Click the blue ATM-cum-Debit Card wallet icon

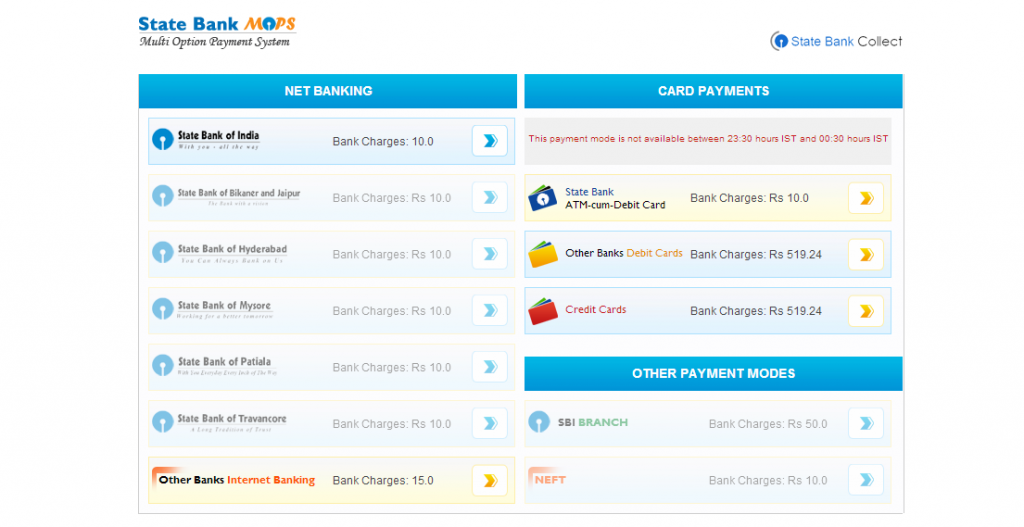point(542,198)
